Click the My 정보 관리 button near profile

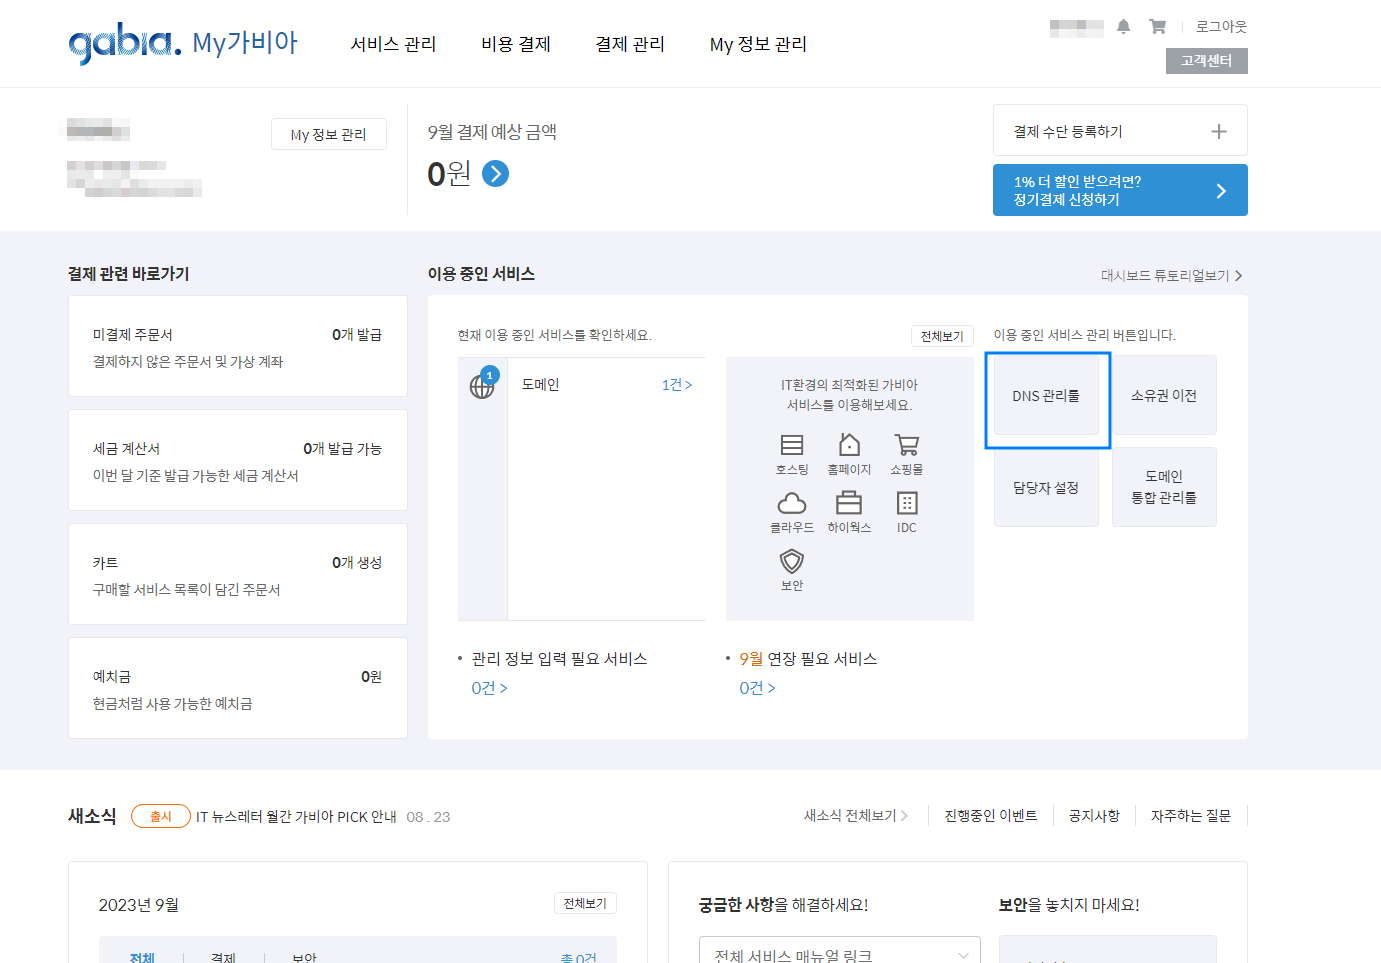(328, 134)
